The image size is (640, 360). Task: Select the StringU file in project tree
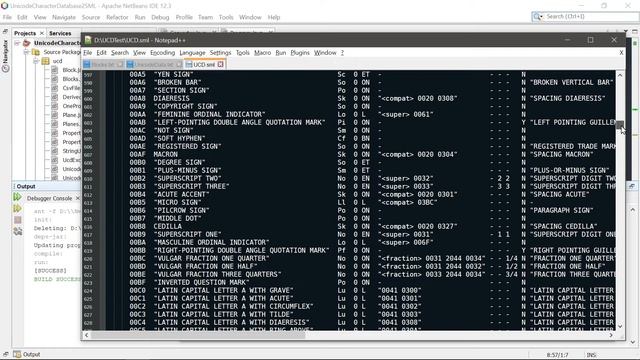coord(66,151)
